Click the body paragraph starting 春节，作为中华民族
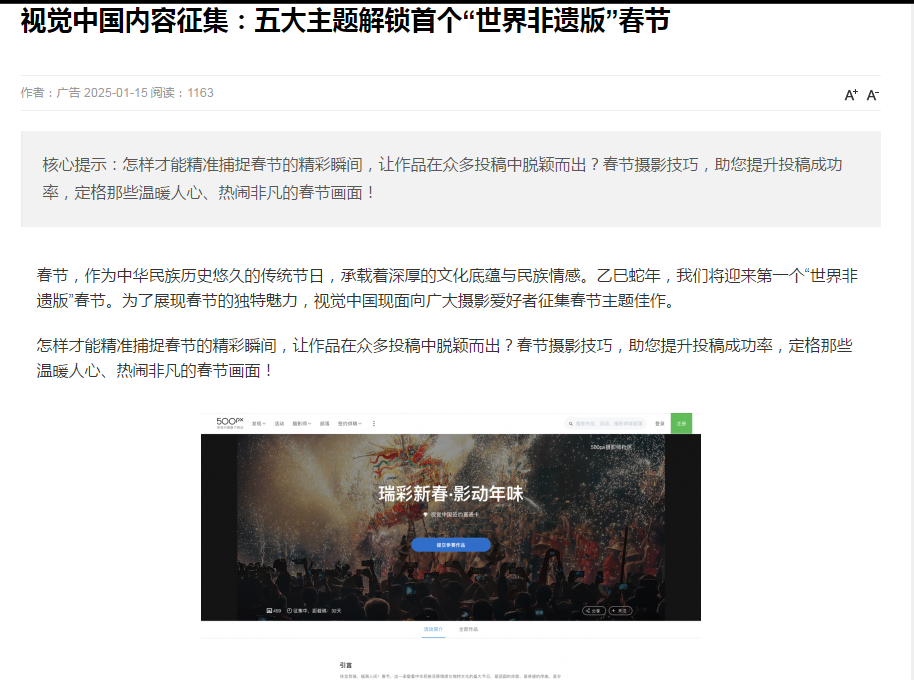Image resolution: width=914 pixels, height=680 pixels. tap(447, 288)
